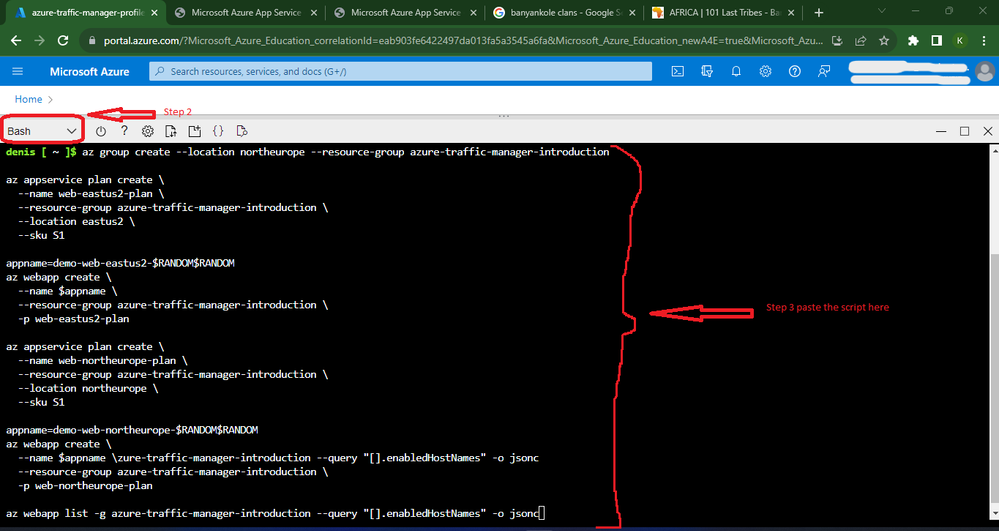Screen dimensions: 999x531
Task: Open Chrome three-dot menu
Action: tap(984, 40)
